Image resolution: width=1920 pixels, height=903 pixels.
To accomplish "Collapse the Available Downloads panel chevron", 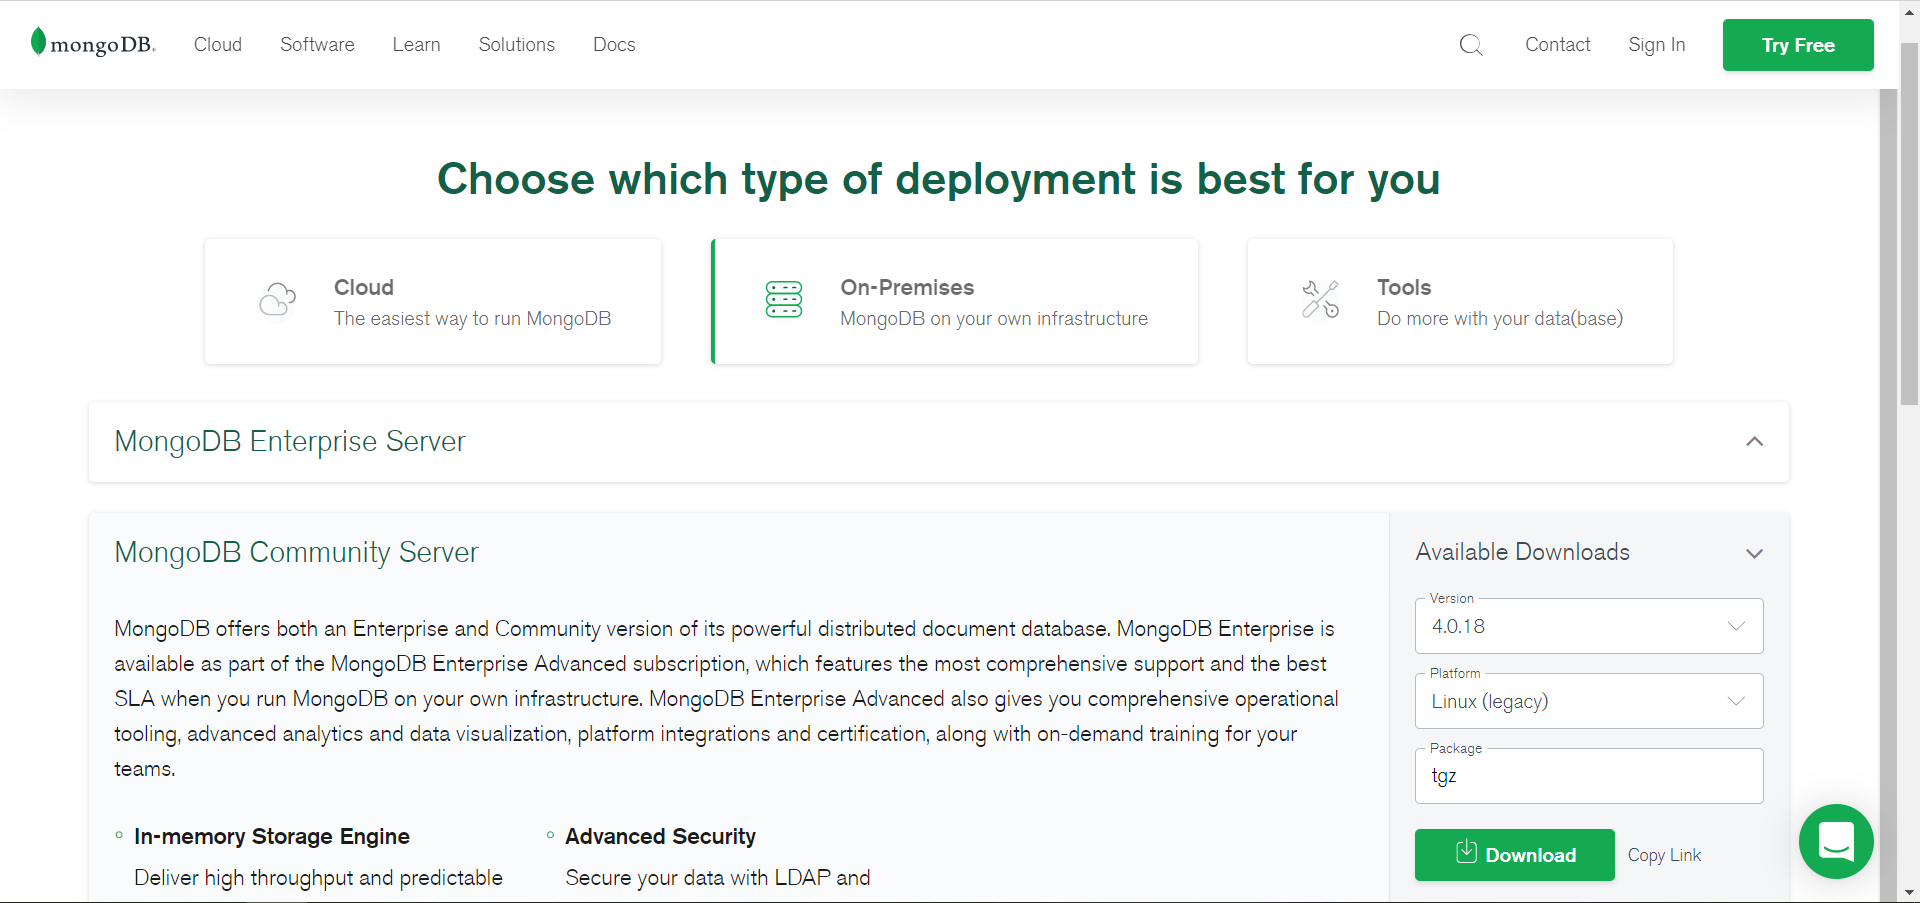I will tap(1754, 553).
